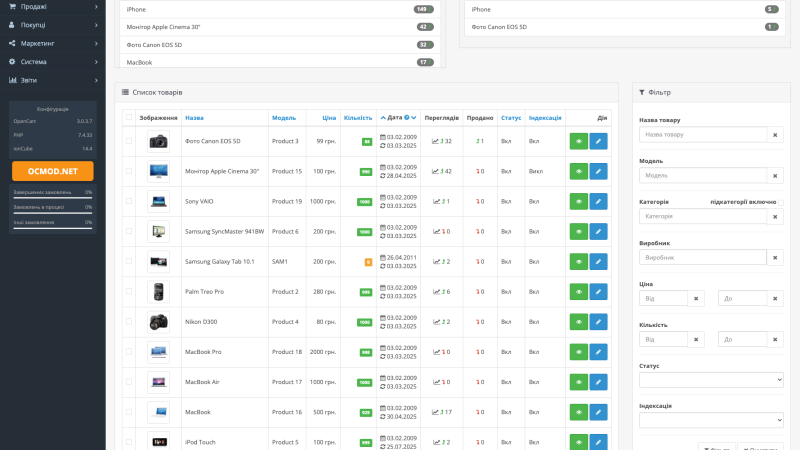Sort the table by Модель column
Viewport: 800px width, 450px height.
coord(284,118)
